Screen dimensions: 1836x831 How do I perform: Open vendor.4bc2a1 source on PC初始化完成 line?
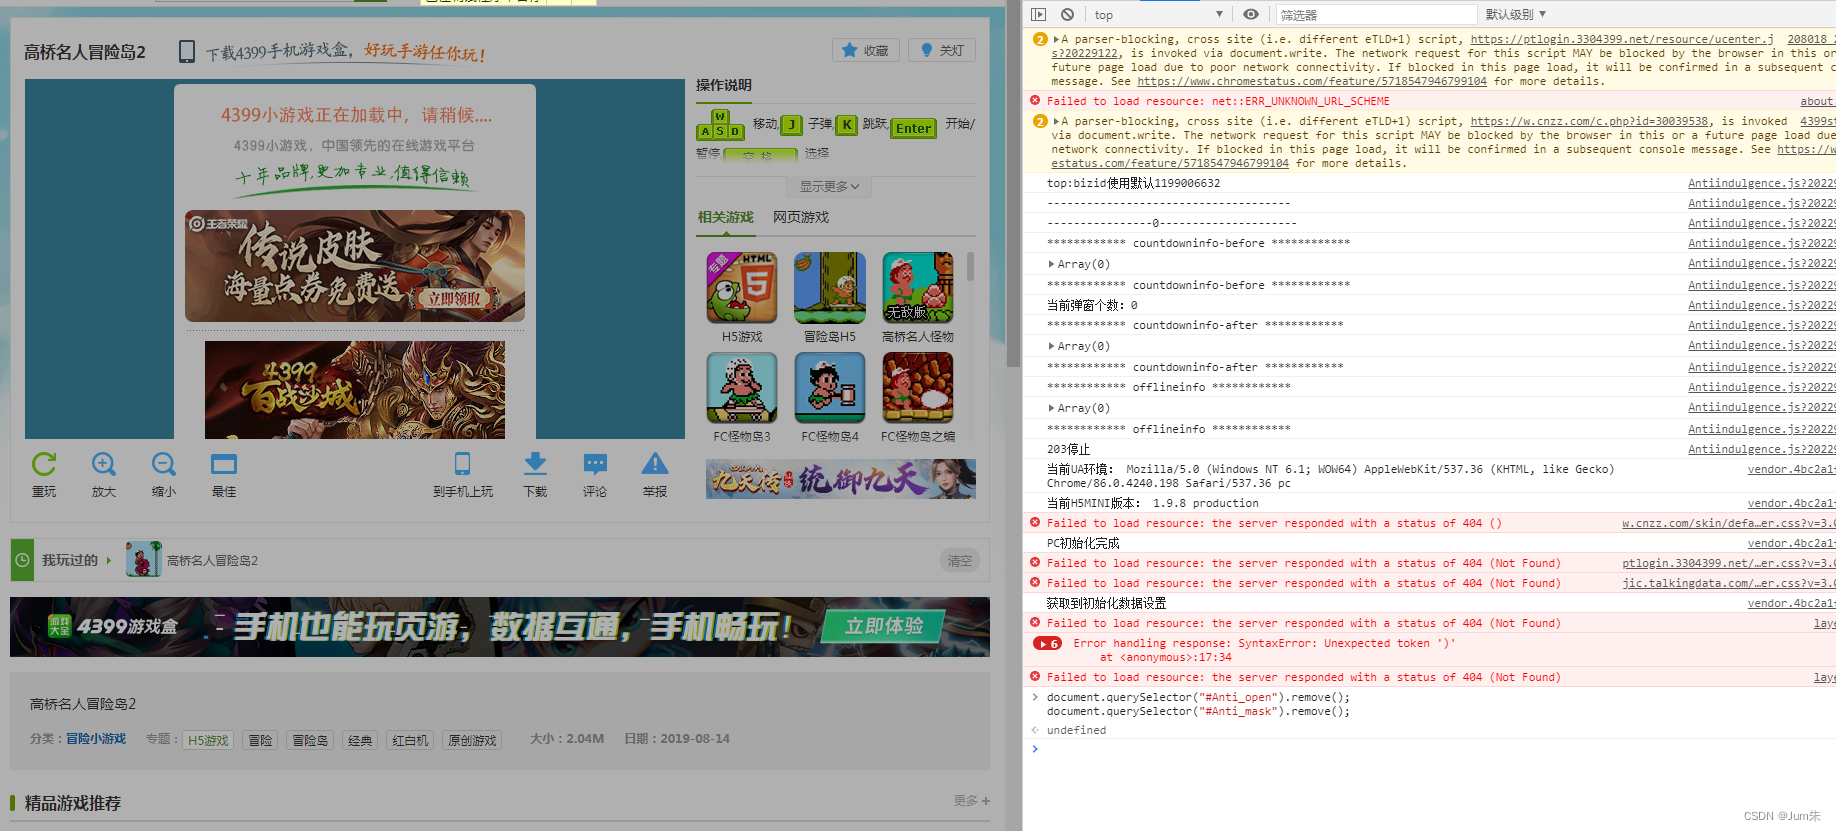(x=1790, y=543)
